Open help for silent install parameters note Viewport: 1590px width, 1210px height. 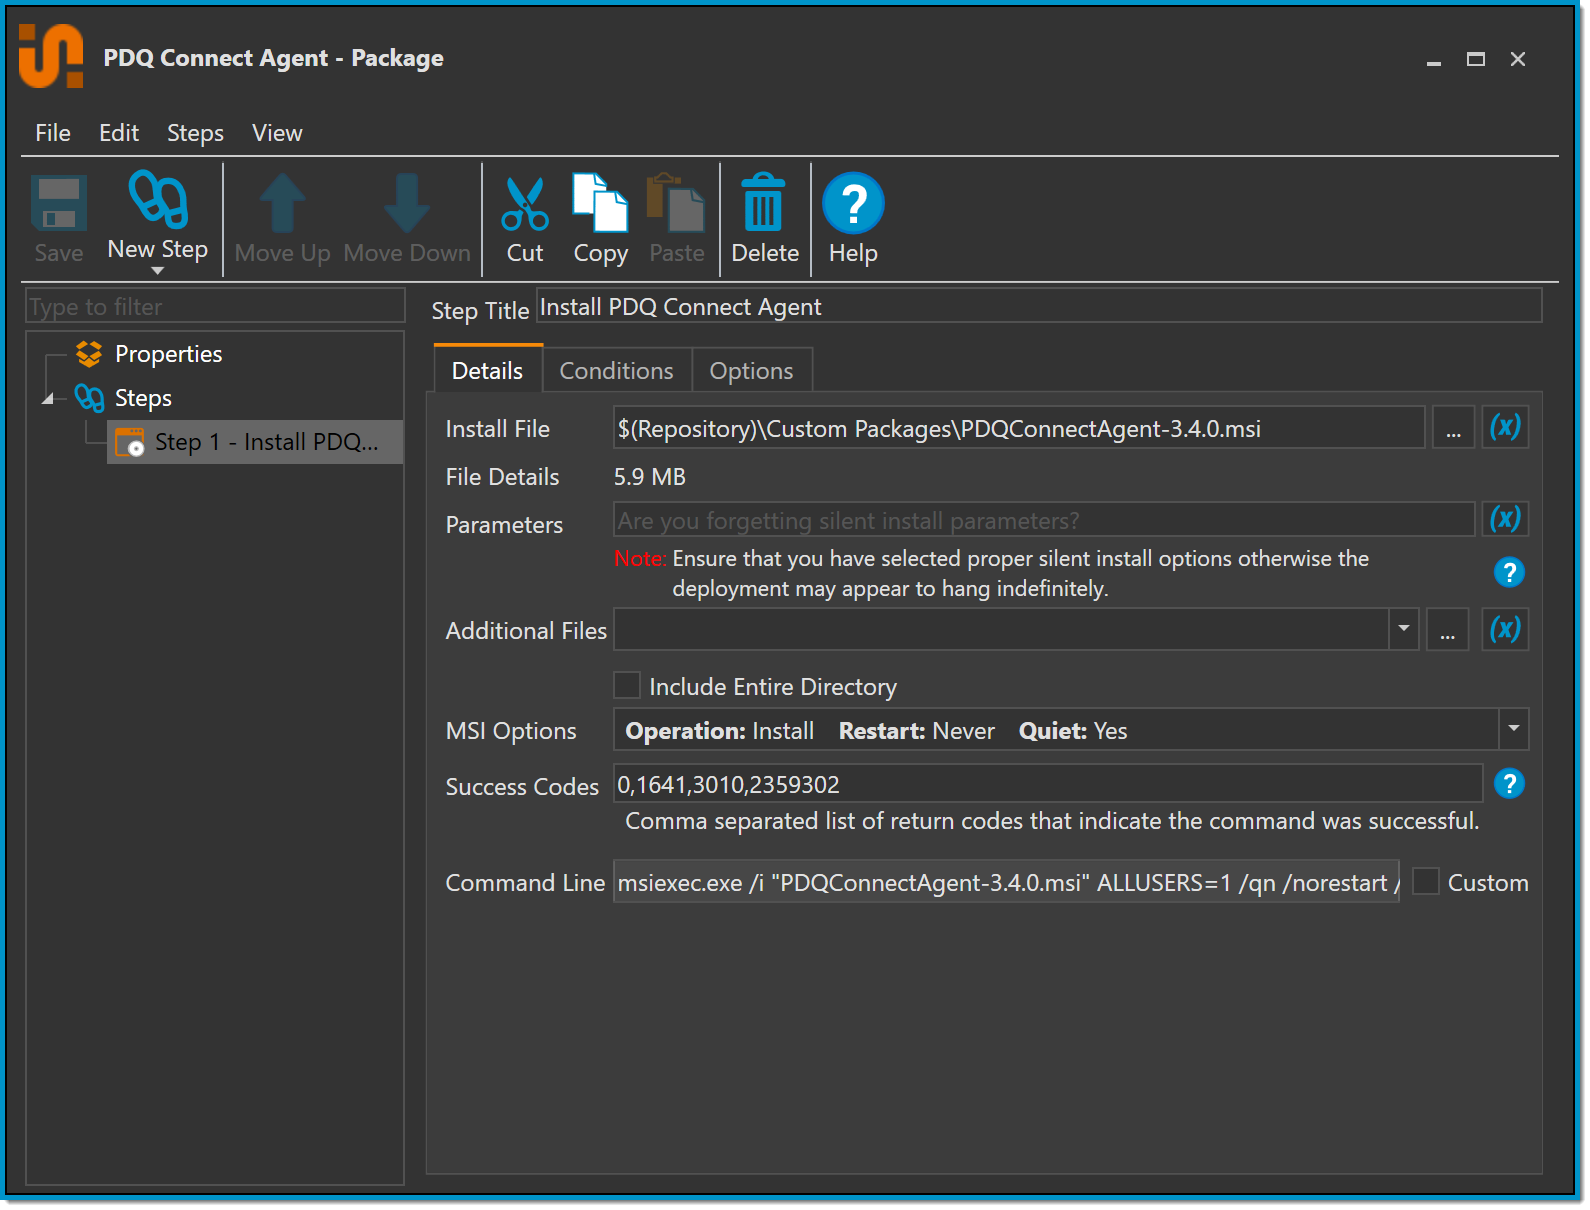point(1509,572)
